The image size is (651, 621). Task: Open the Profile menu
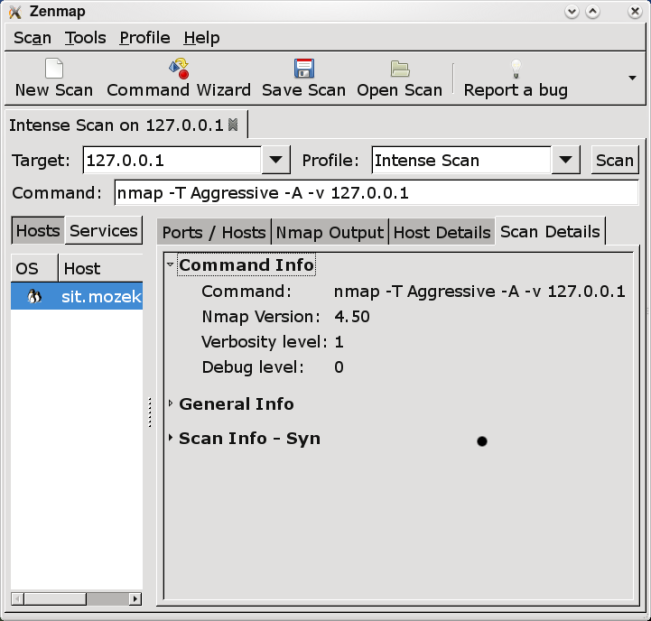145,38
